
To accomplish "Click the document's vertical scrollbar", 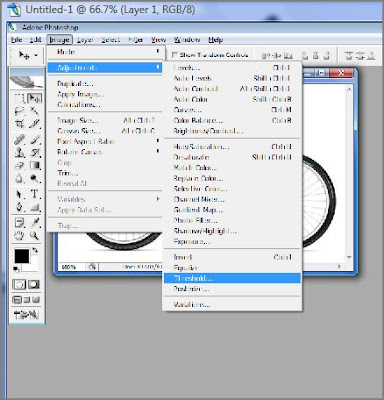I will click(349, 173).
